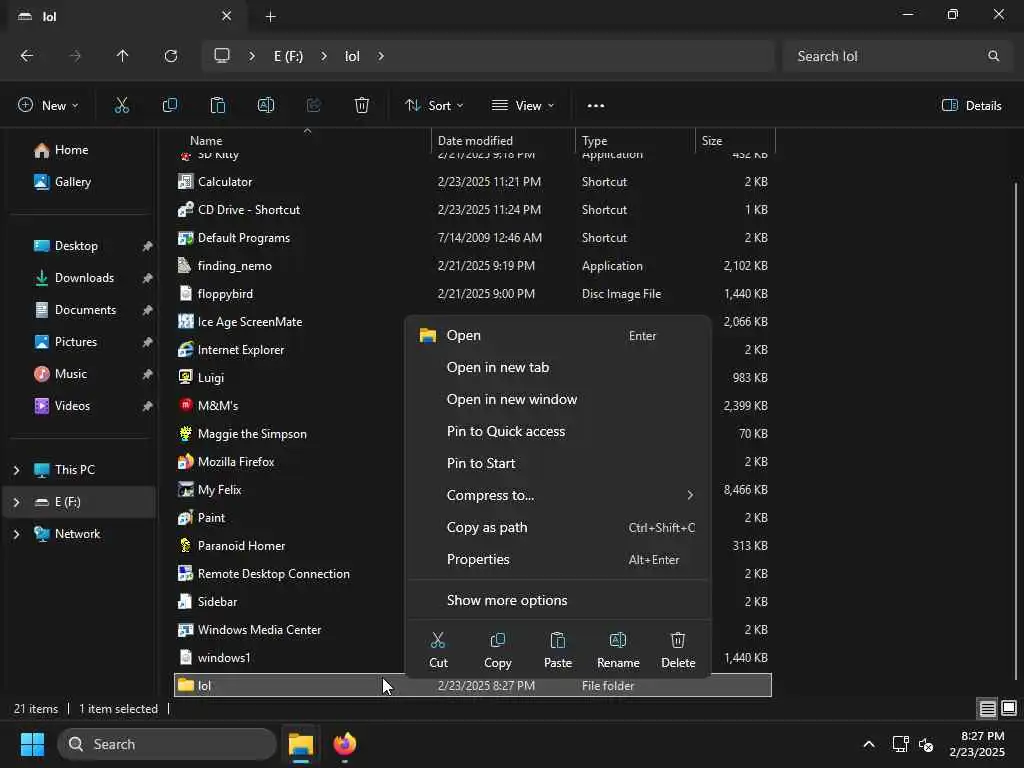
Task: Click chevron after E (F:) in address bar
Action: (x=324, y=56)
